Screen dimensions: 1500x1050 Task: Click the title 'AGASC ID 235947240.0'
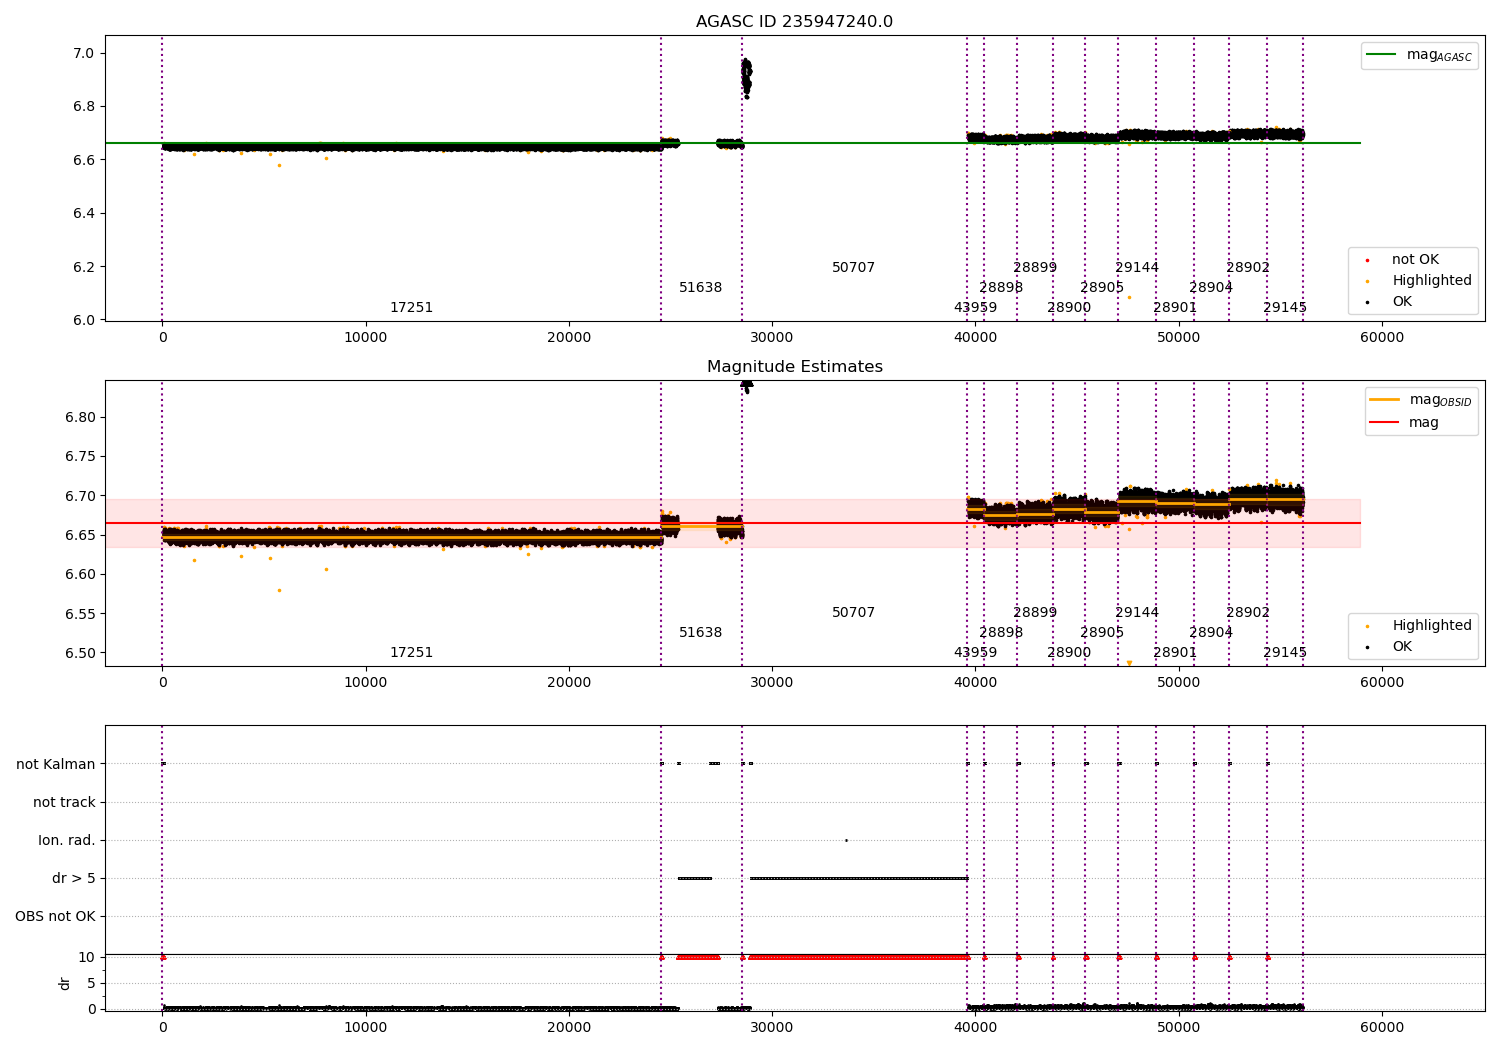(794, 22)
